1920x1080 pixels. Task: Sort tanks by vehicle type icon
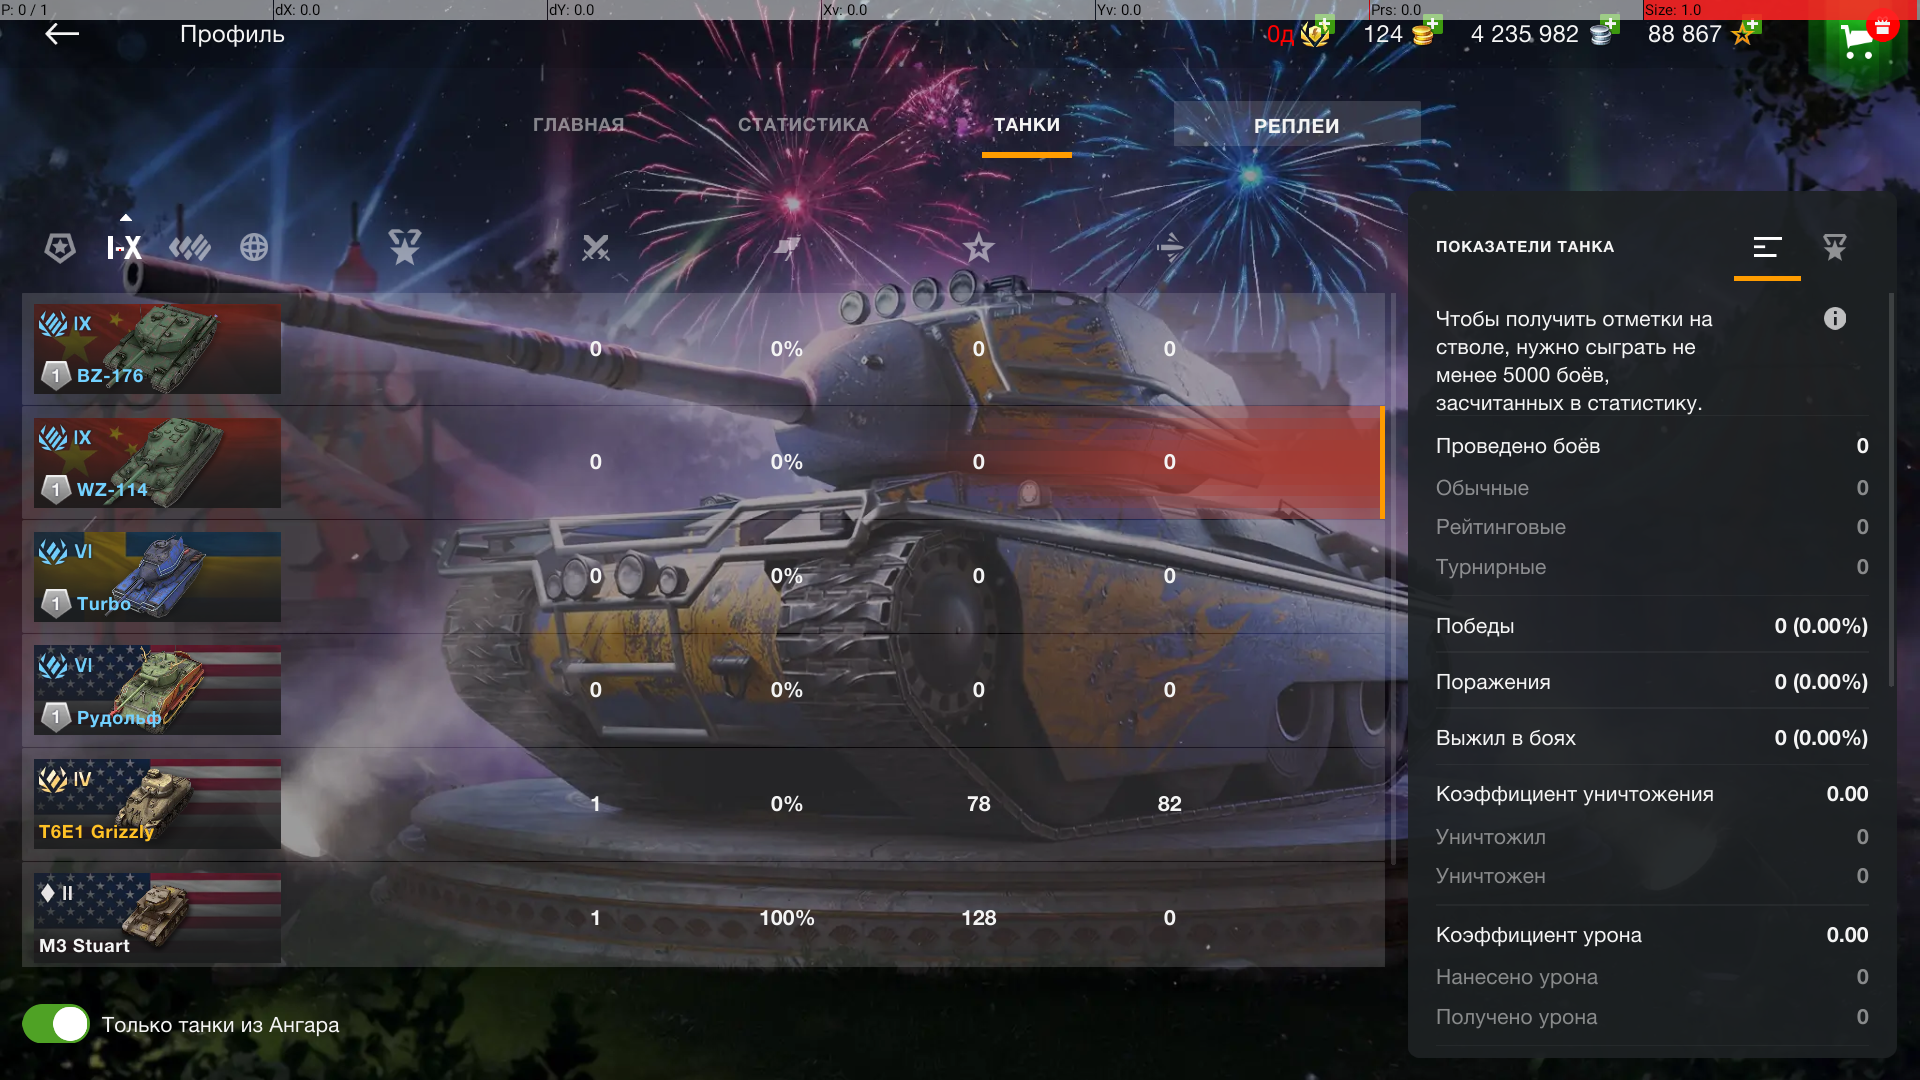190,247
